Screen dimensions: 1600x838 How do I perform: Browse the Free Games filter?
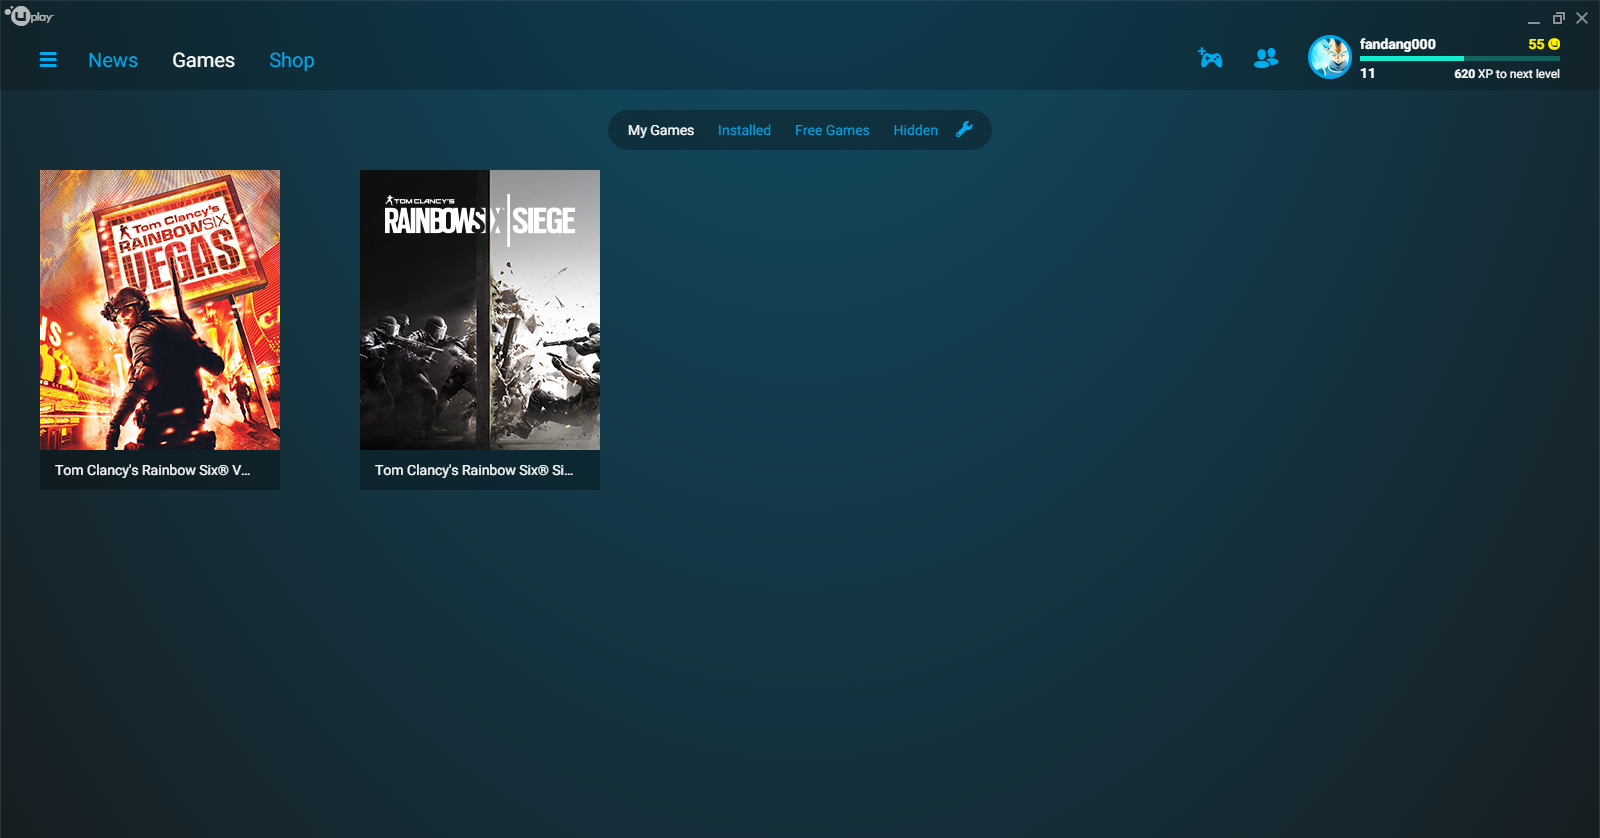coord(832,130)
